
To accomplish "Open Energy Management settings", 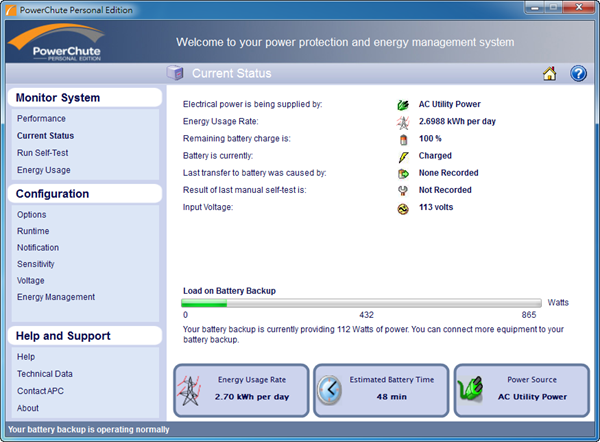I will pyautogui.click(x=56, y=297).
